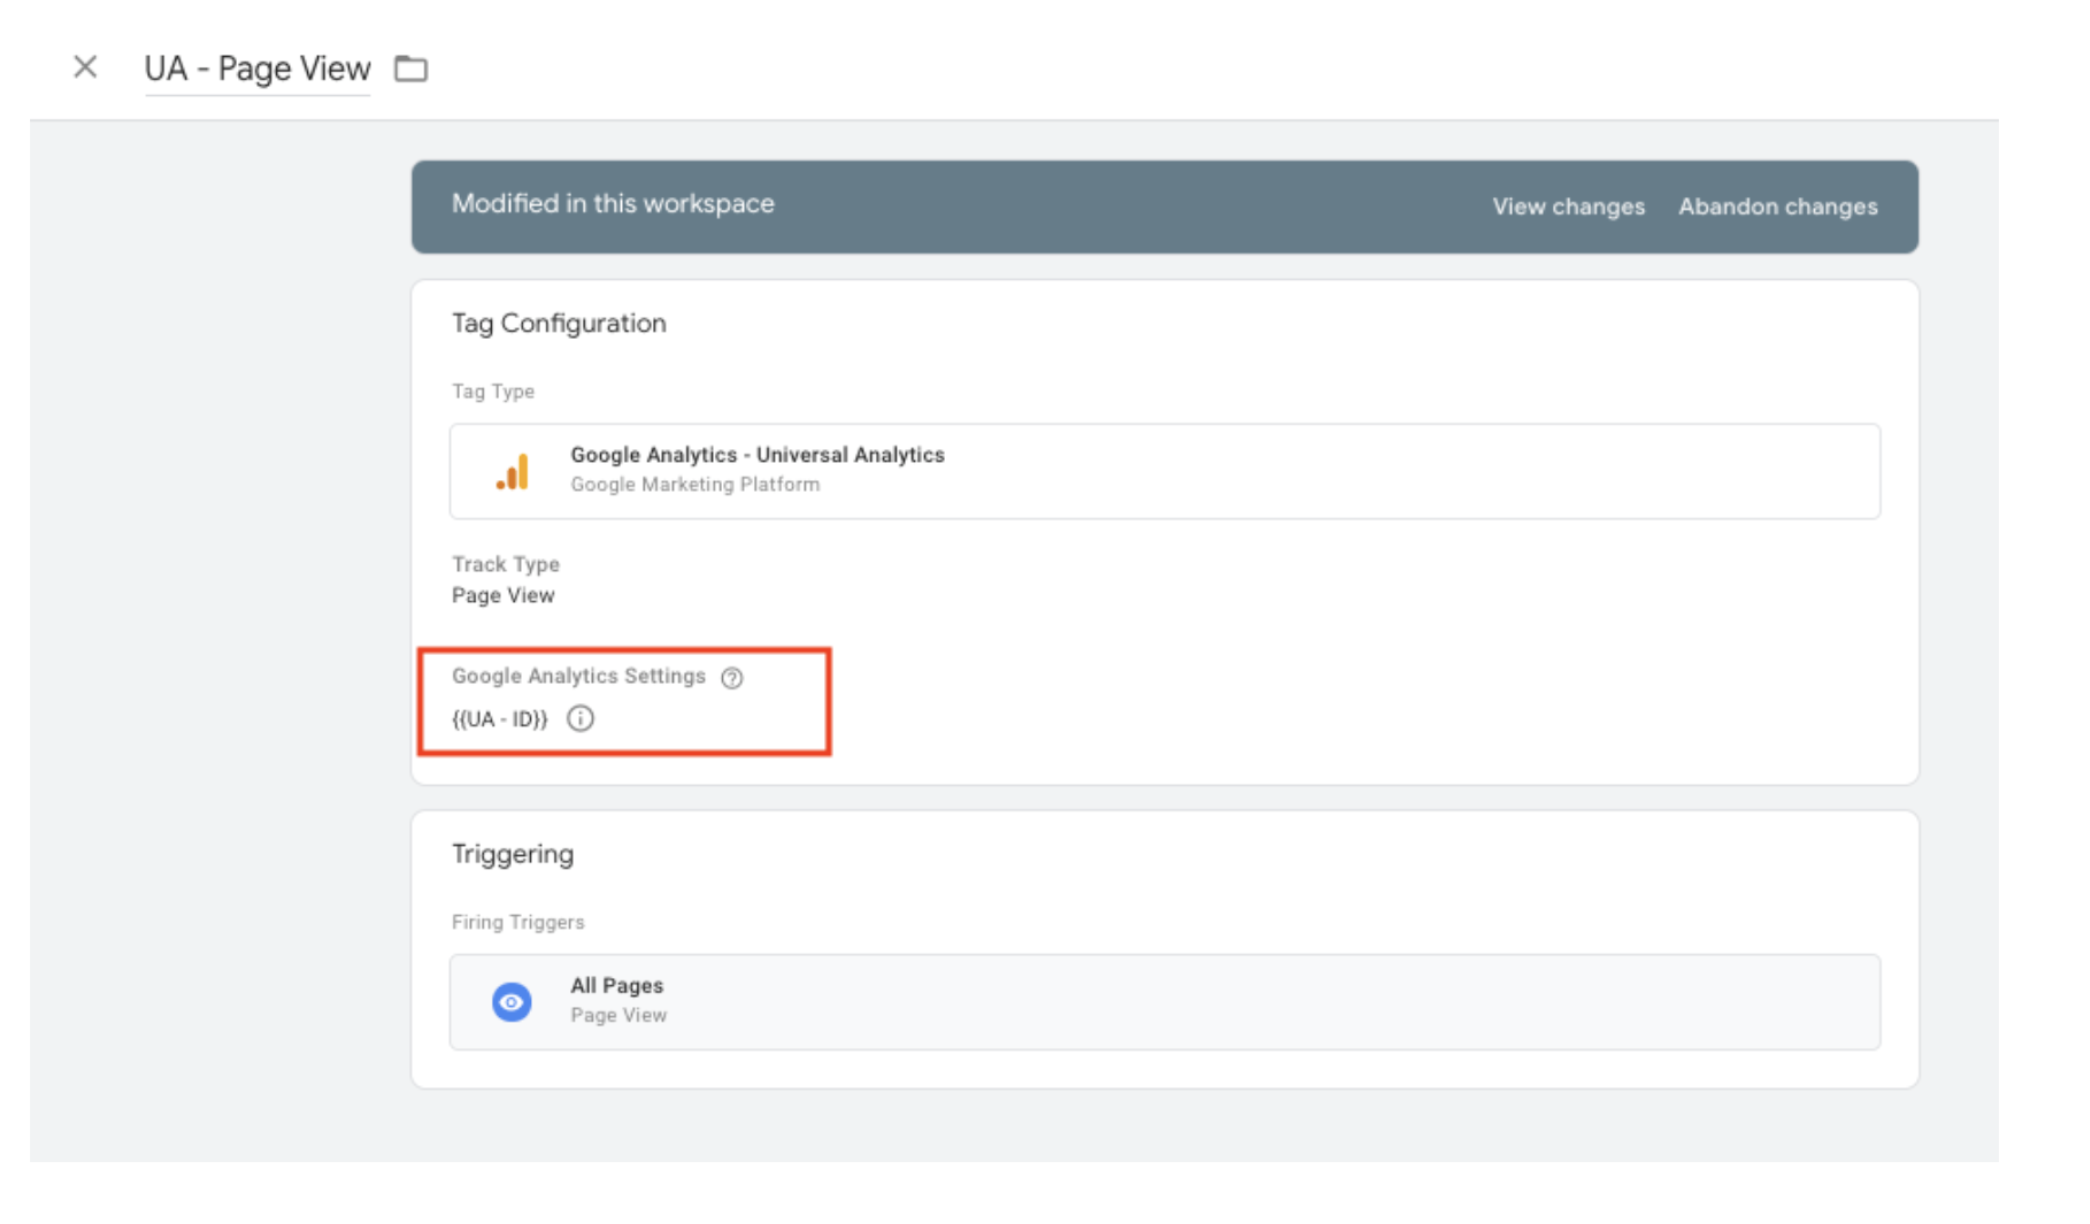This screenshot has width=2090, height=1224.
Task: Click the Page View track type value
Action: pos(503,596)
